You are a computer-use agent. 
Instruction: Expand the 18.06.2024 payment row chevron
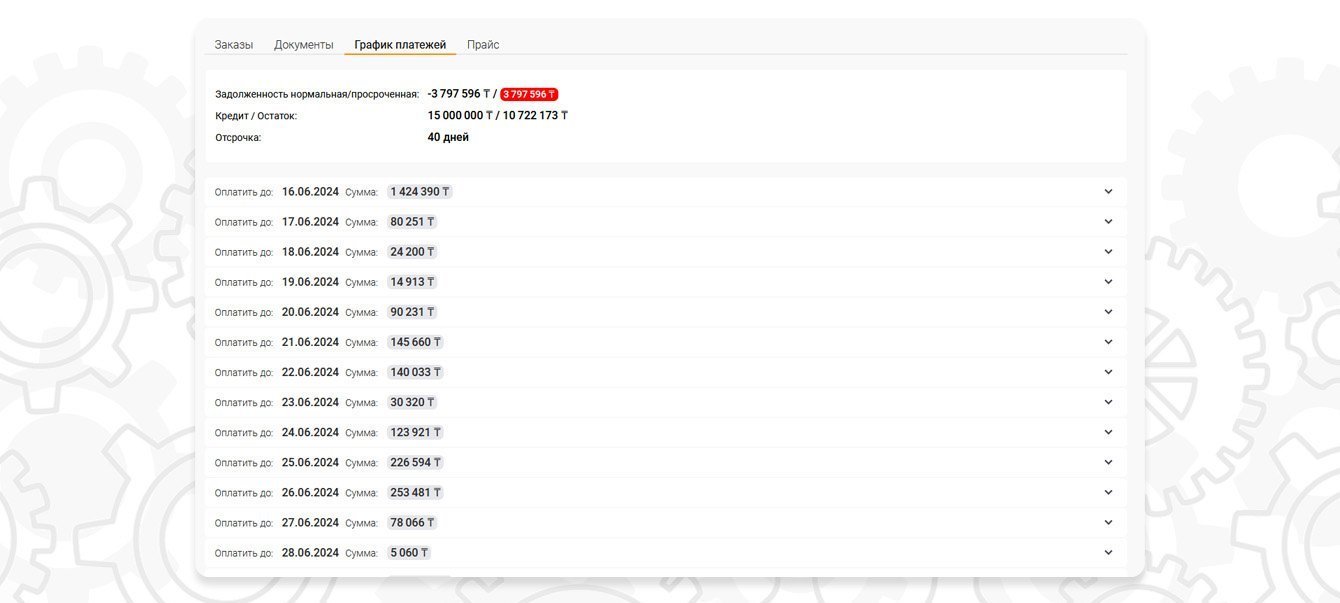tap(1108, 251)
